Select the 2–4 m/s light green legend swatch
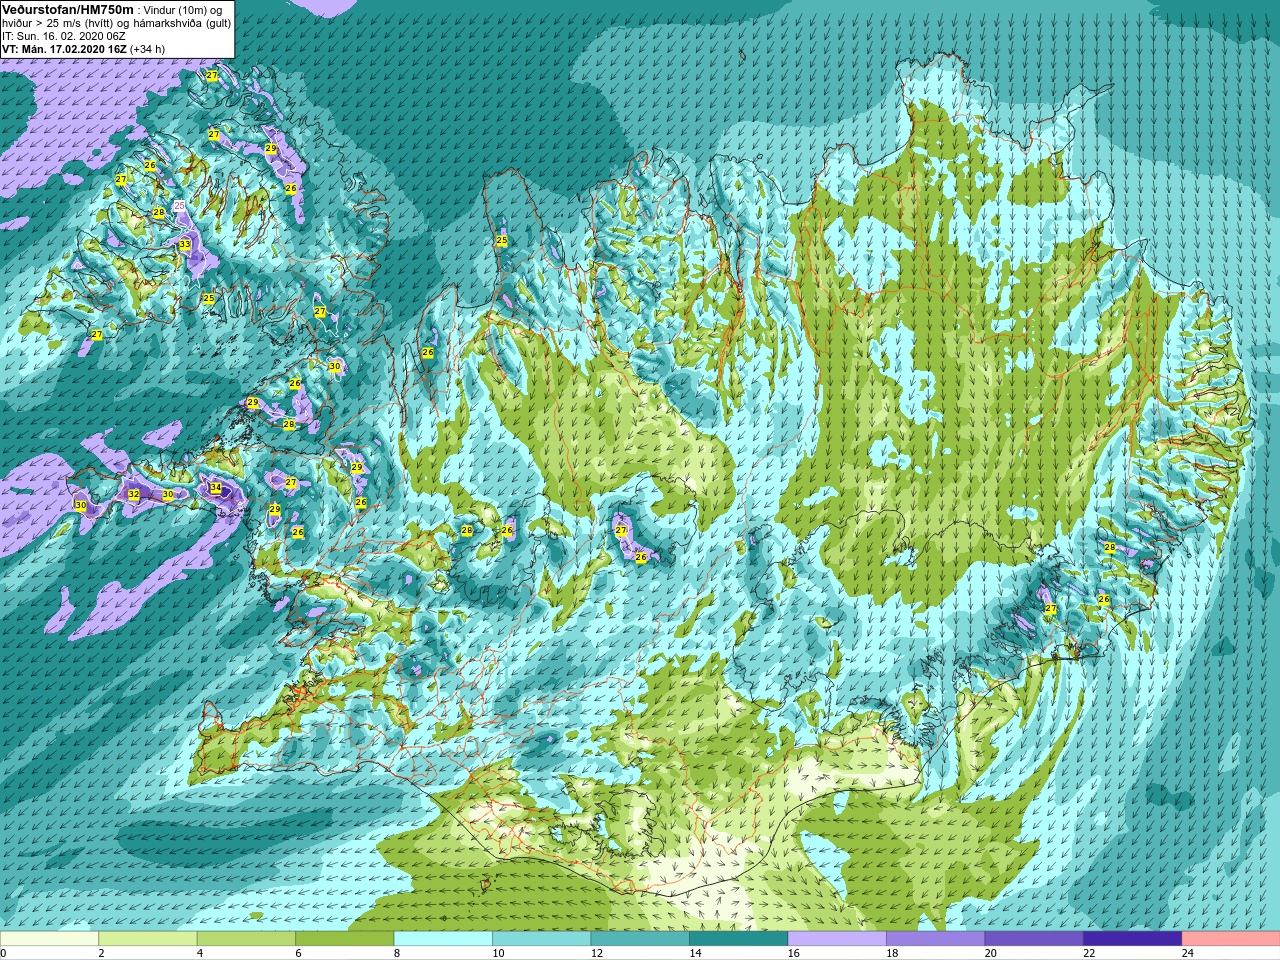This screenshot has height=960, width=1280. click(x=148, y=939)
